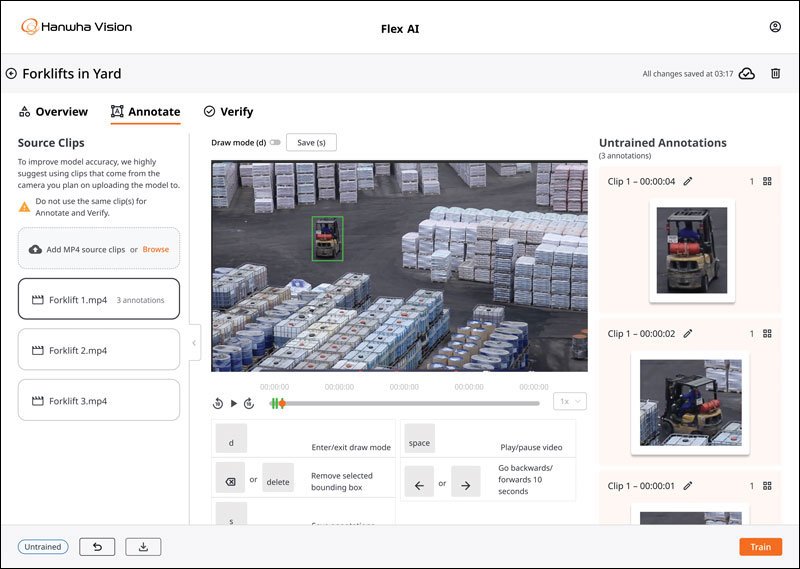Open the Verify tab
Image resolution: width=800 pixels, height=569 pixels.
pos(229,111)
